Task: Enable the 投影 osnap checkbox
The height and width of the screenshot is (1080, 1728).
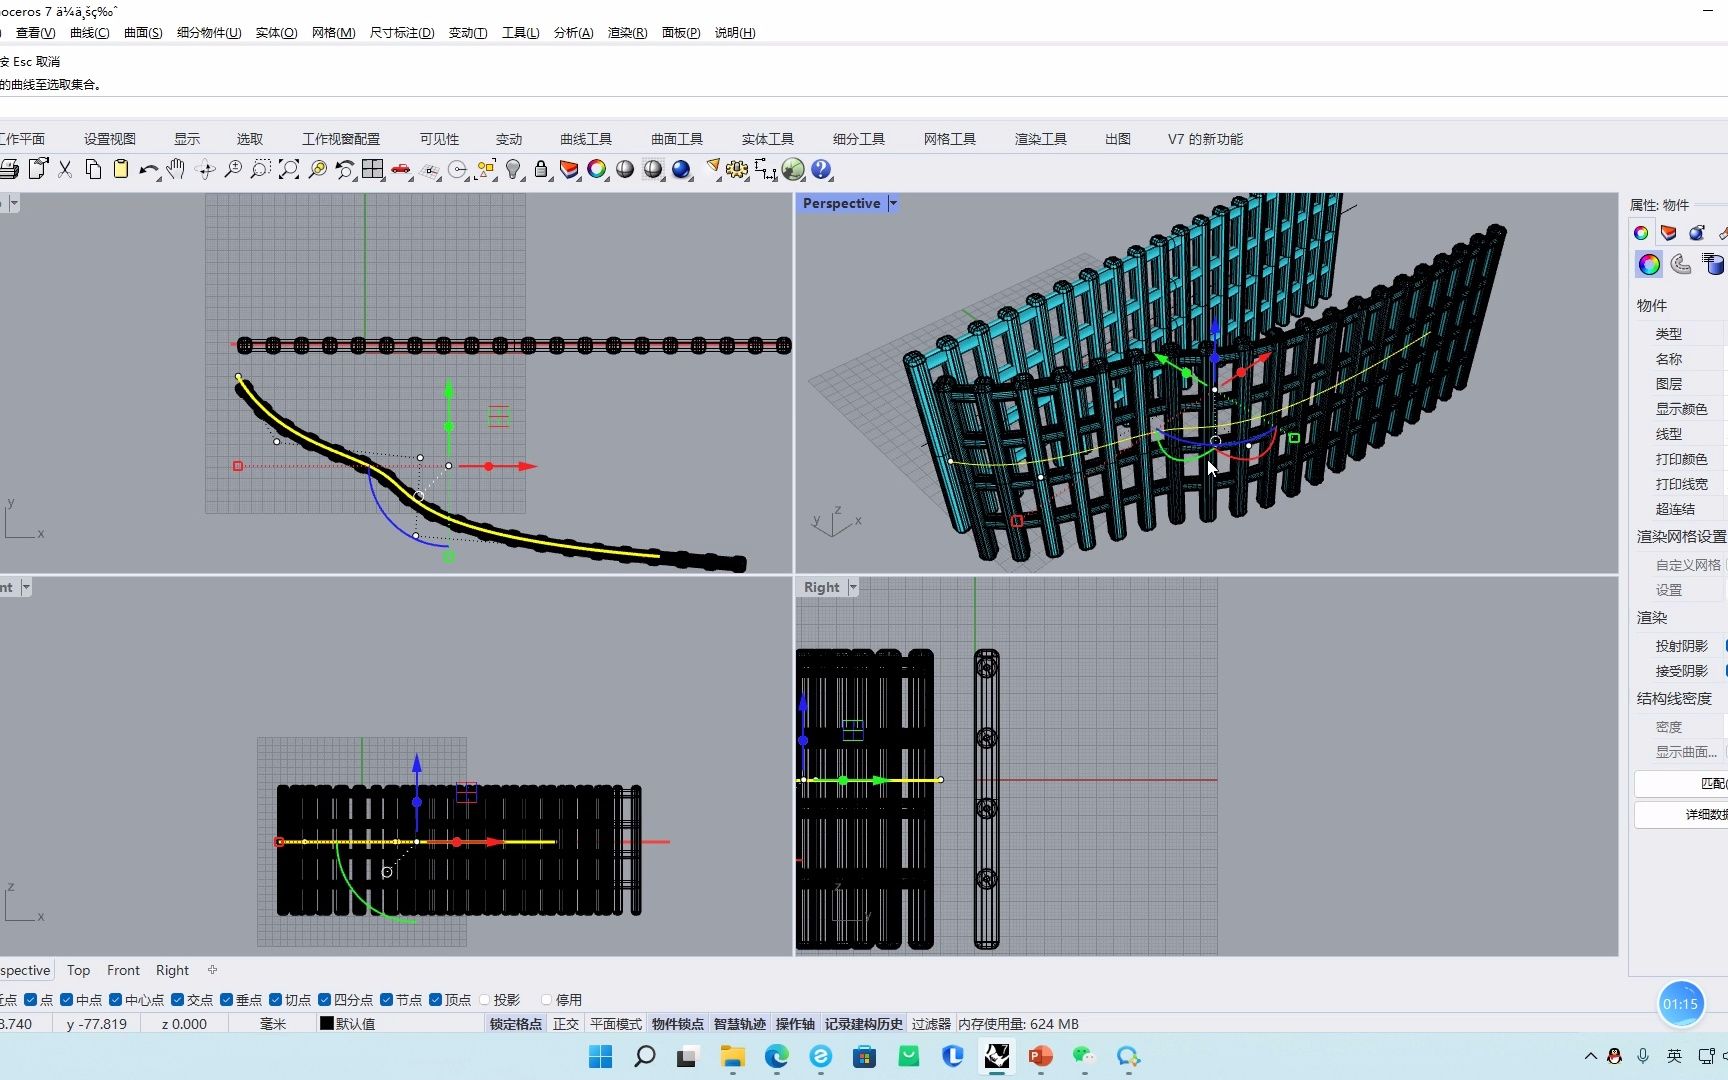Action: (486, 1000)
